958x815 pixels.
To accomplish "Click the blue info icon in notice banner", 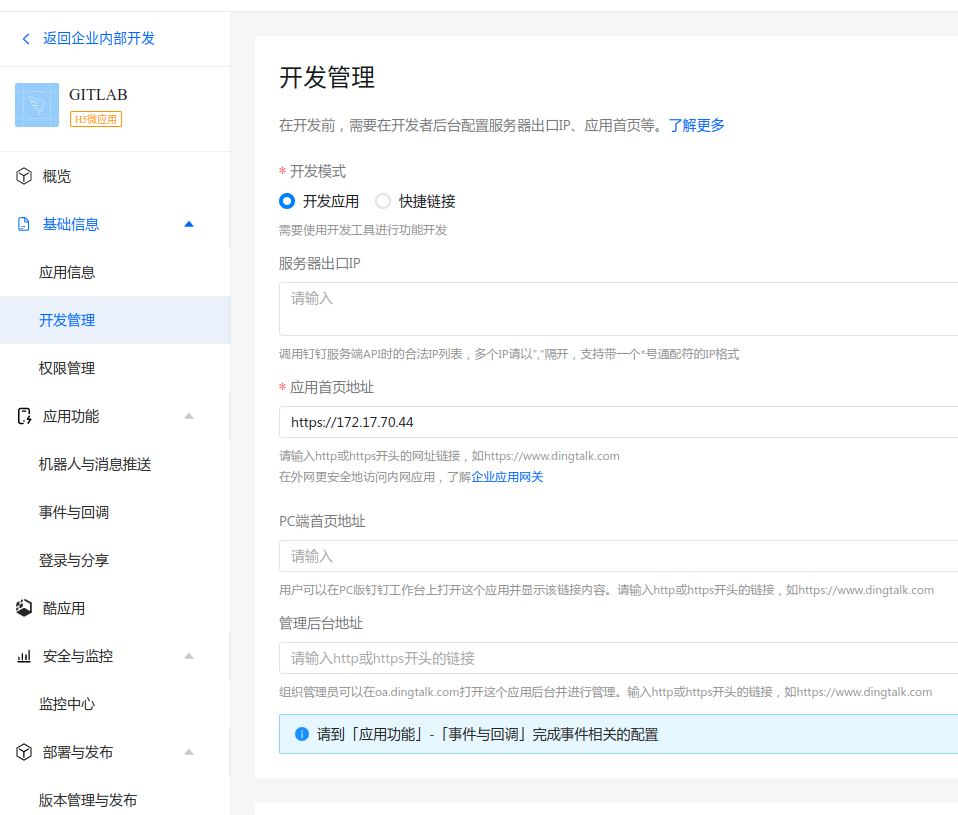I will 302,734.
